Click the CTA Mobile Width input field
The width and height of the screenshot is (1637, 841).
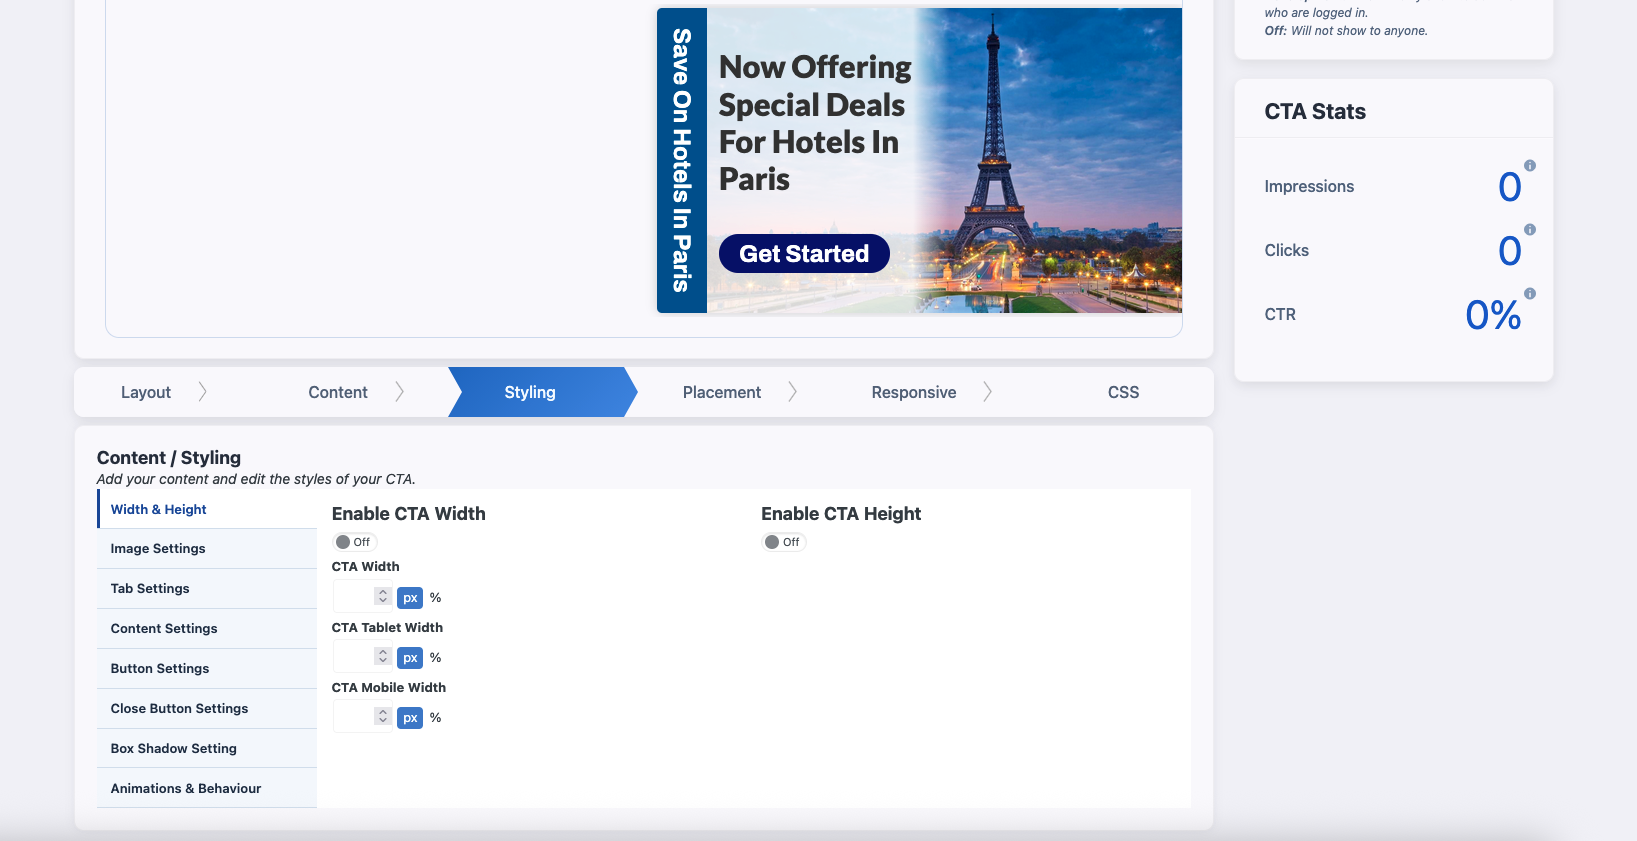click(353, 718)
